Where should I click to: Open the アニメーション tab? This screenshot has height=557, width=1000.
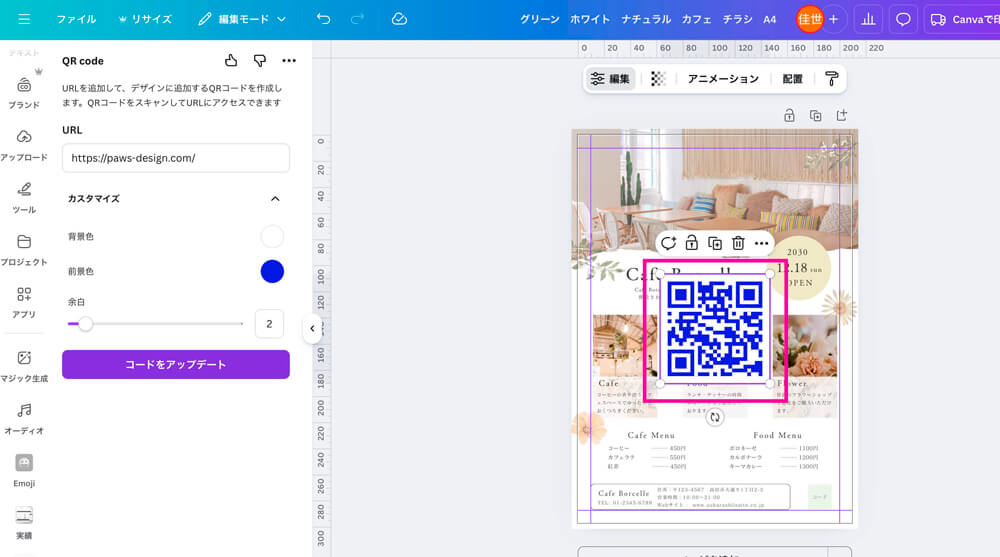722,79
